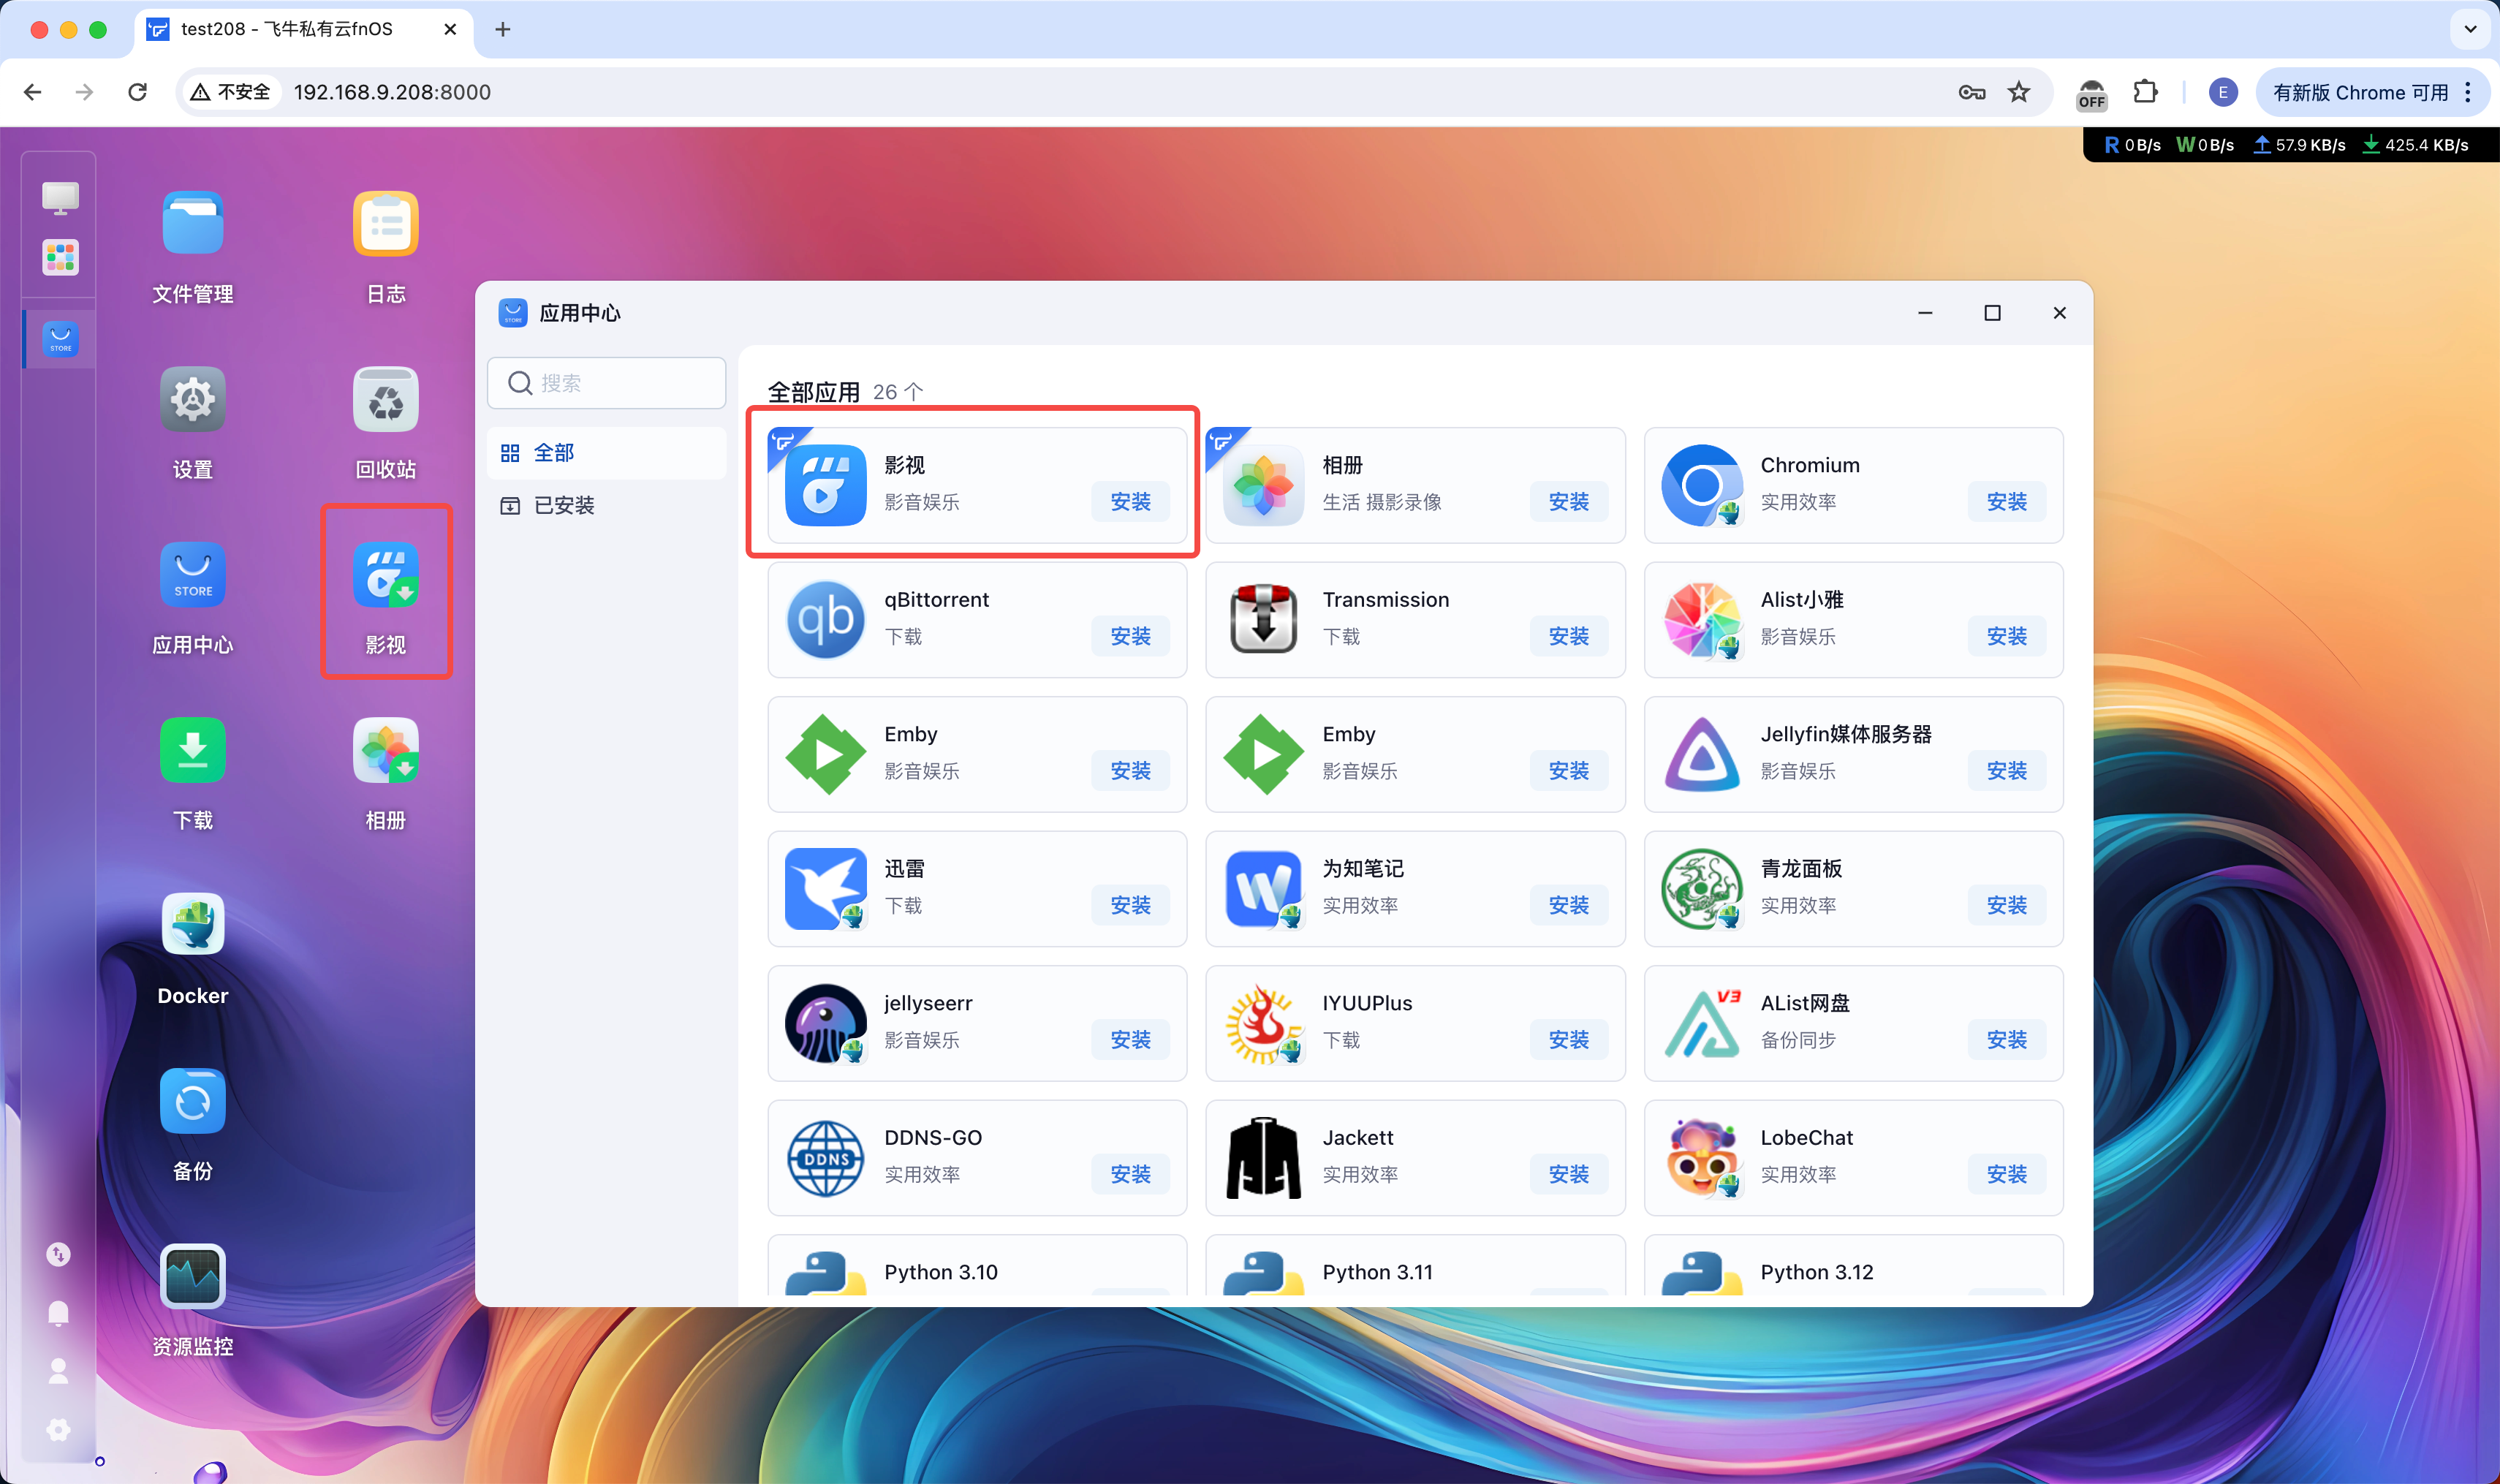The image size is (2500, 1484).
Task: Click the notification bell in the sidebar
Action: coord(58,1313)
